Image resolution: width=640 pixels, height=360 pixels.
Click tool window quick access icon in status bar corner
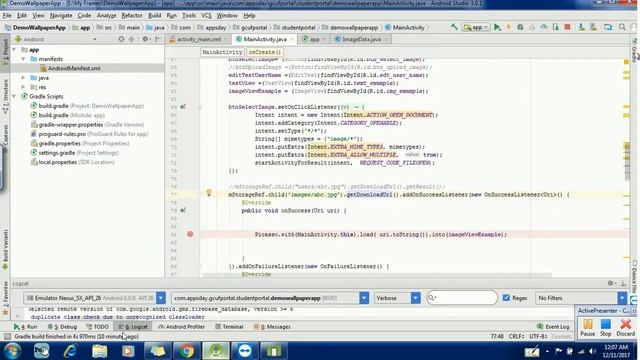(x=7, y=336)
